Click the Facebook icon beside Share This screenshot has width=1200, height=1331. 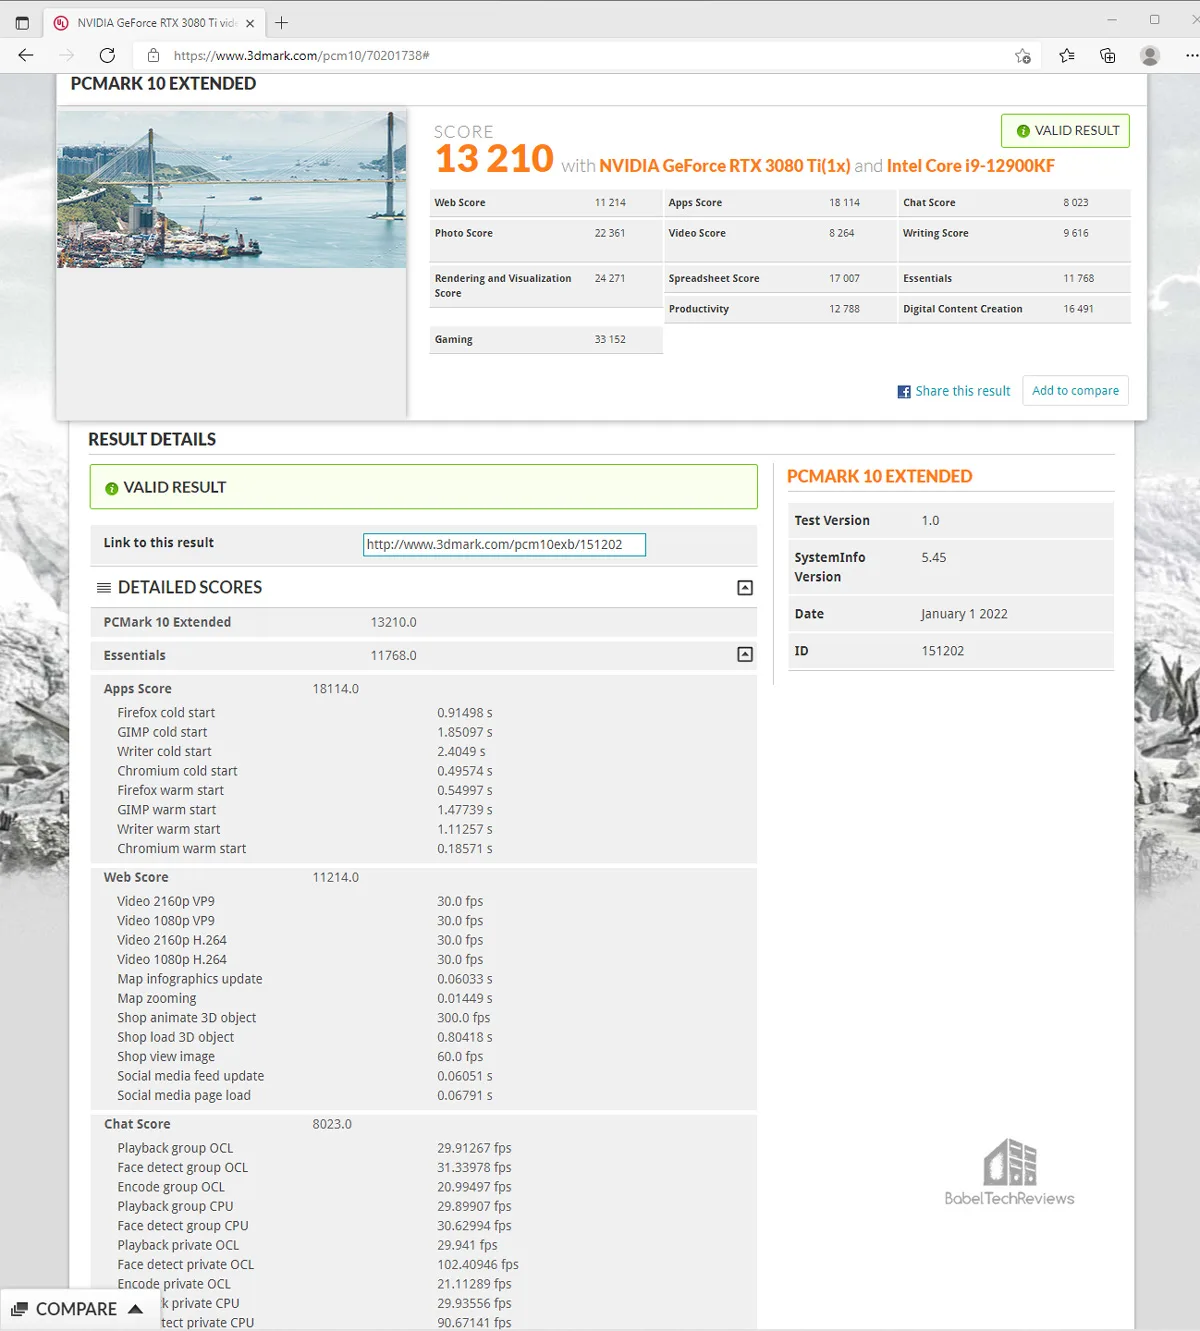[904, 392]
